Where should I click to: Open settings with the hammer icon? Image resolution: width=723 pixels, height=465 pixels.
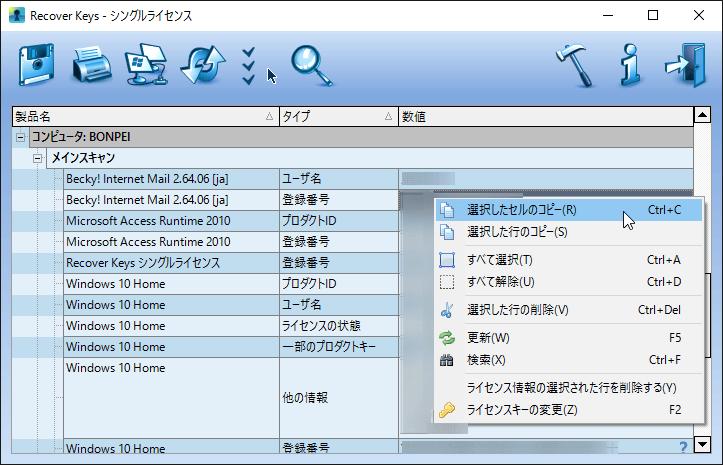(x=574, y=65)
